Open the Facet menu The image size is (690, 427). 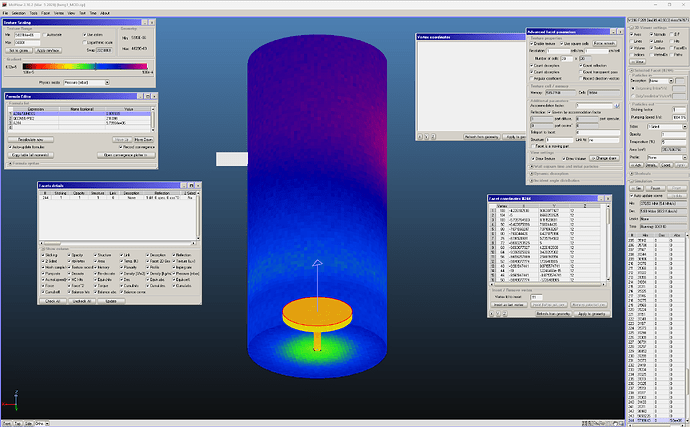pos(45,13)
